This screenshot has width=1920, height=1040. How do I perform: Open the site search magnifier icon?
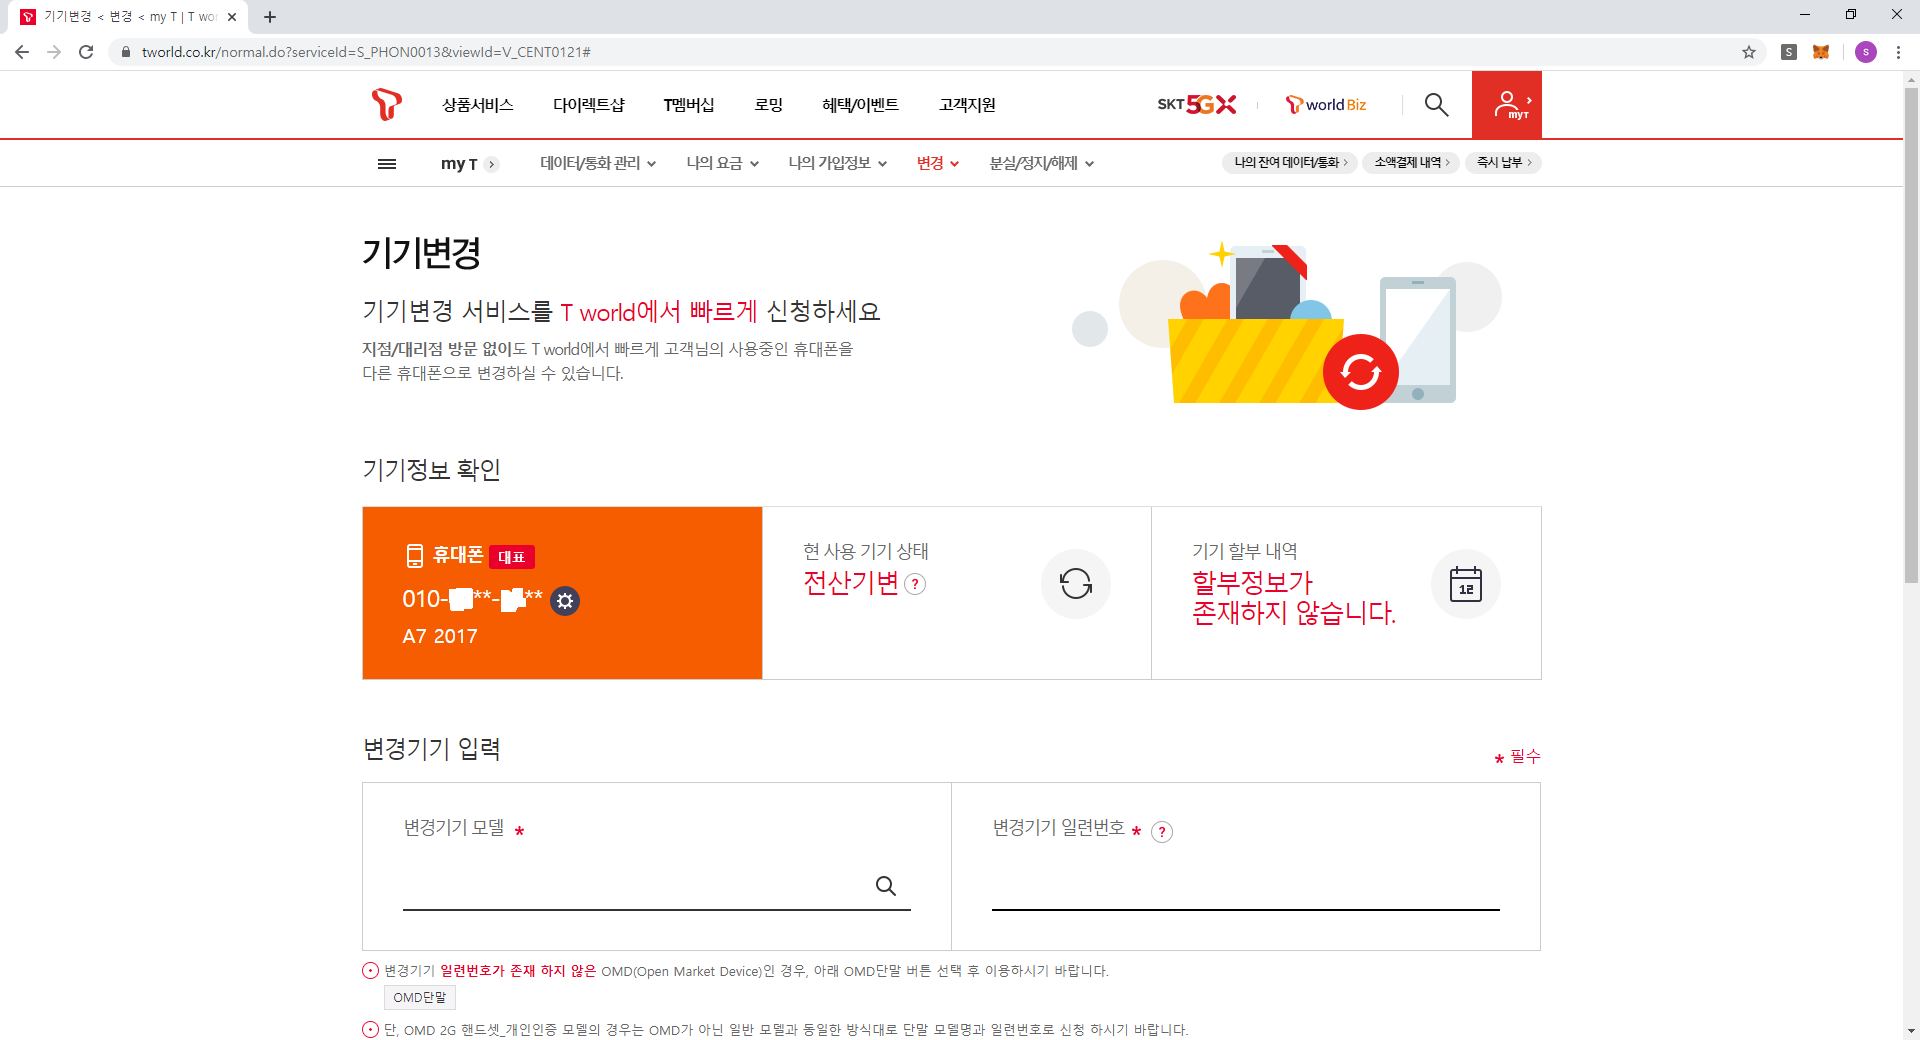click(1436, 104)
